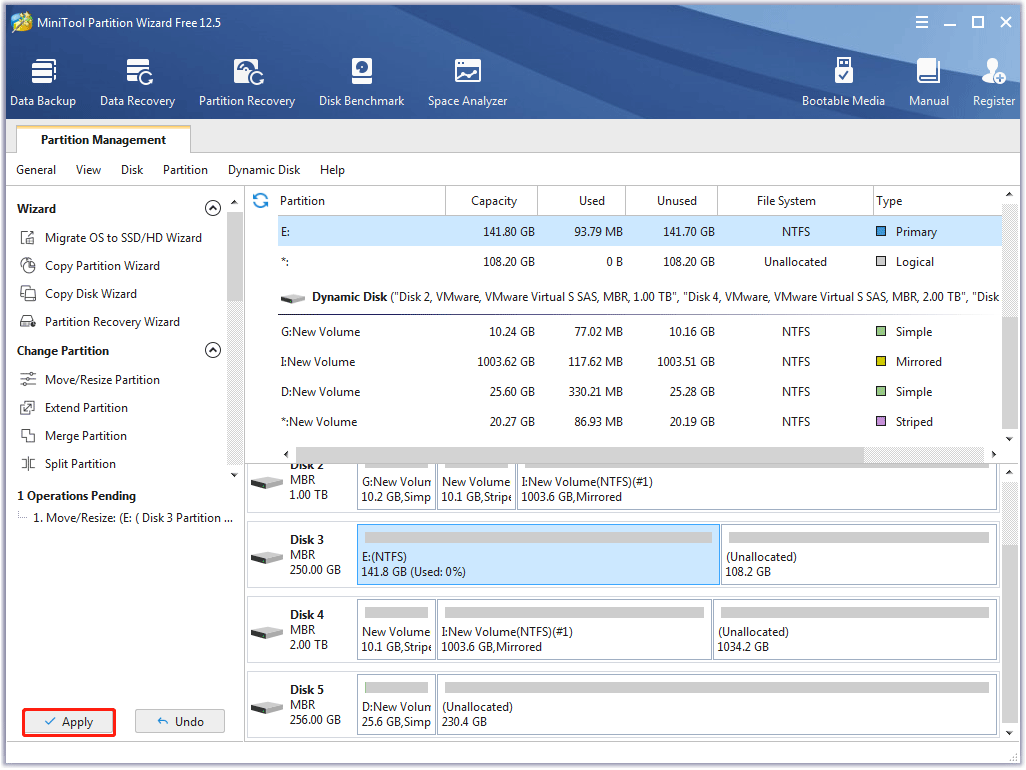This screenshot has height=770, width=1026.
Task: Undo the last pending operation
Action: (180, 722)
